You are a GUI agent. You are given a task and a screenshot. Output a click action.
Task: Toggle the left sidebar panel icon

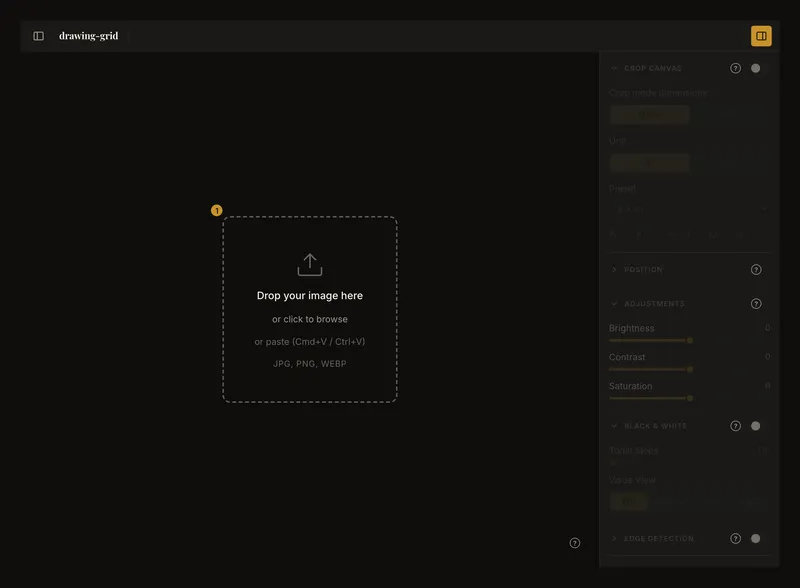click(x=38, y=36)
